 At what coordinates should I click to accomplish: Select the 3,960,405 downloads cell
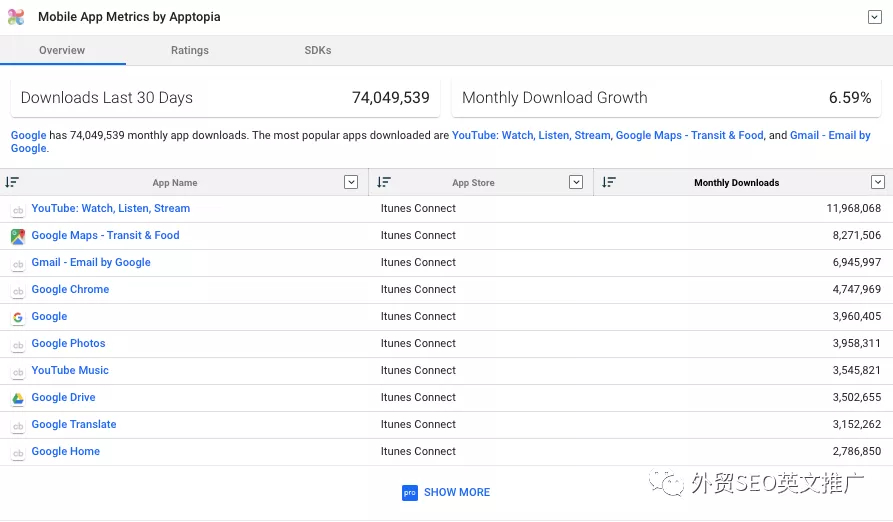pos(857,317)
